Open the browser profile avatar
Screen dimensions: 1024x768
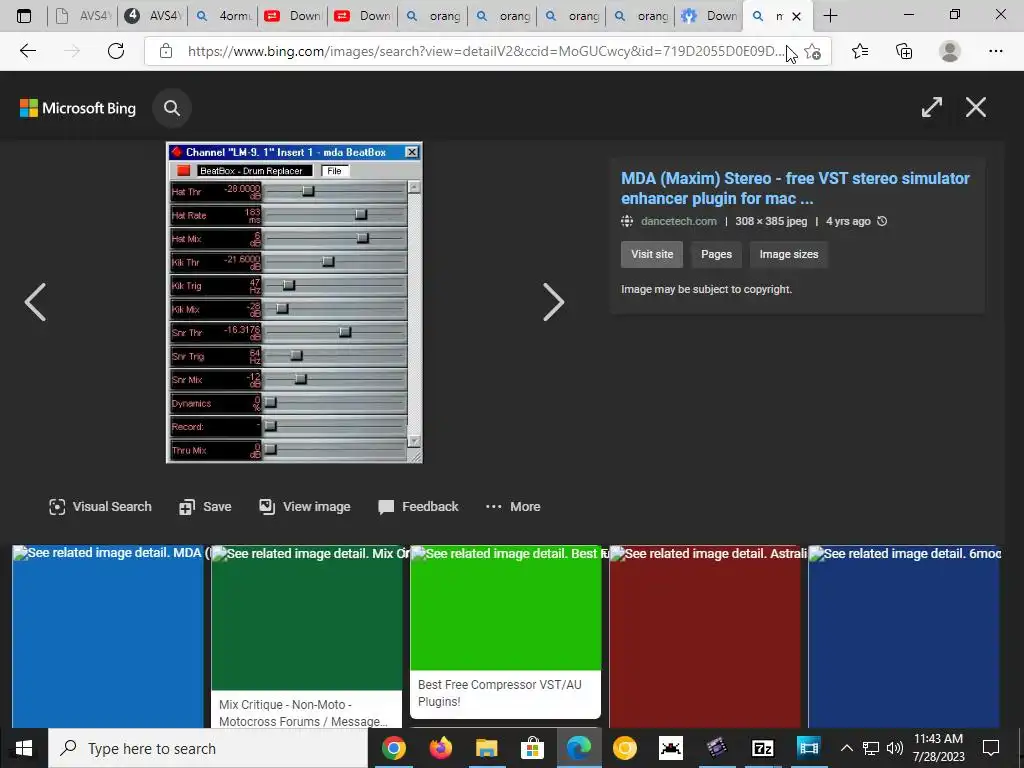pos(950,51)
